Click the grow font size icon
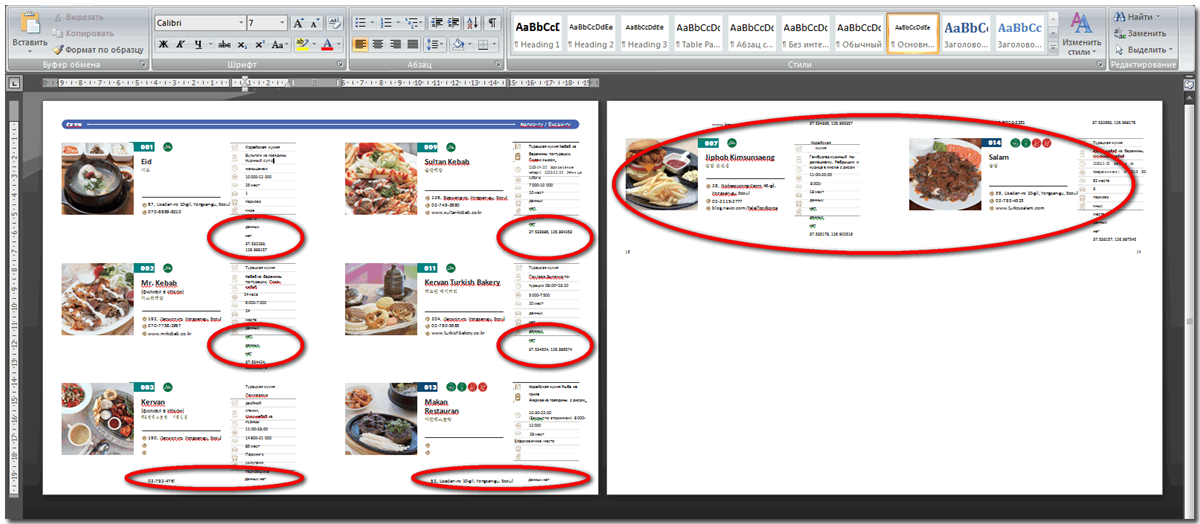Screen dimensions: 1200x524 [298, 22]
